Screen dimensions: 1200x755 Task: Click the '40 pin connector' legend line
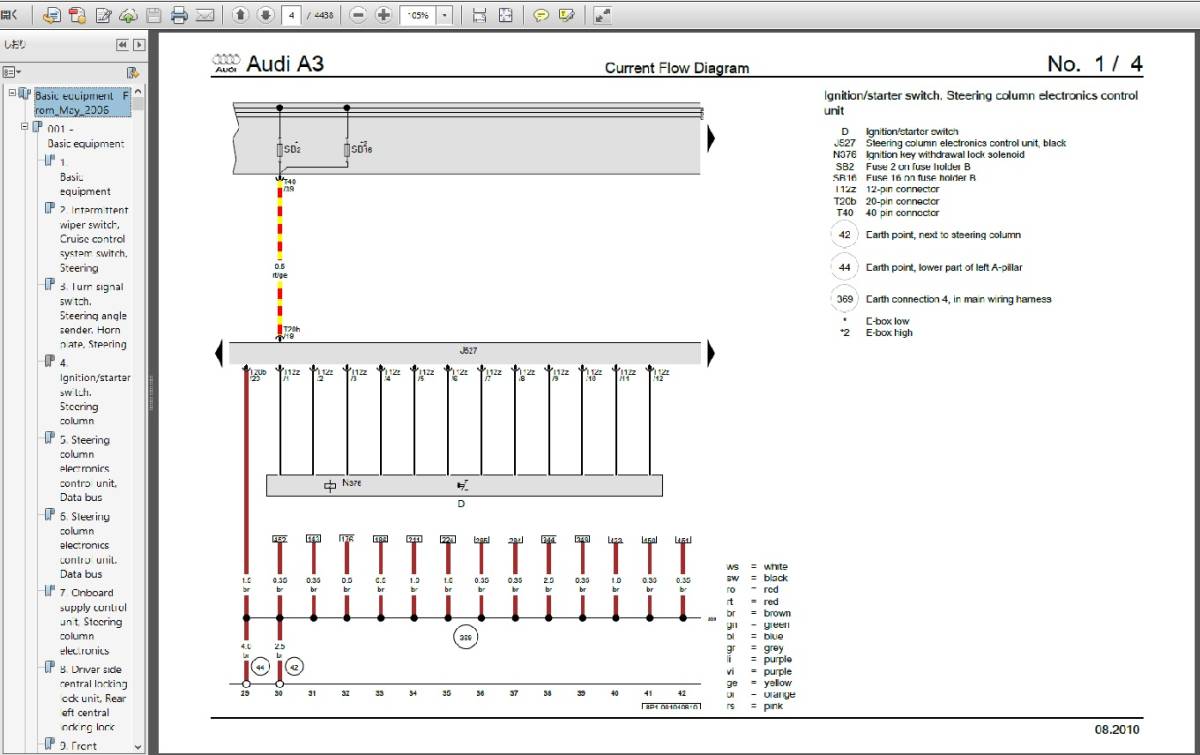pos(902,213)
